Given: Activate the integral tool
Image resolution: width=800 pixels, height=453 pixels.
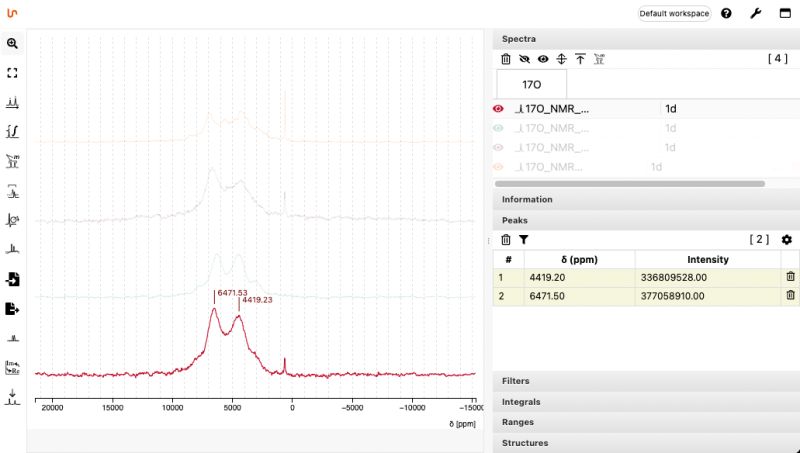Looking at the screenshot, I should point(12,132).
